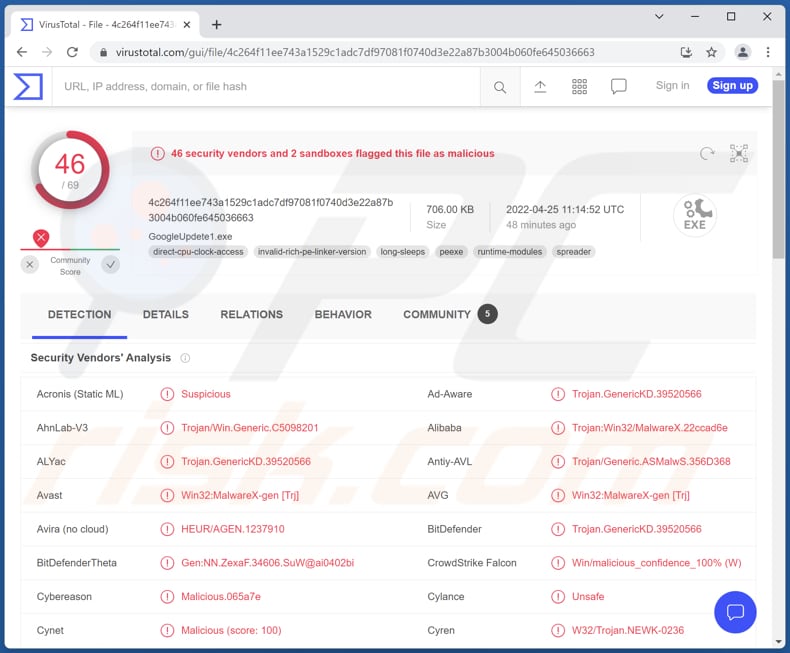Bookmark this page with the star icon

pyautogui.click(x=711, y=52)
